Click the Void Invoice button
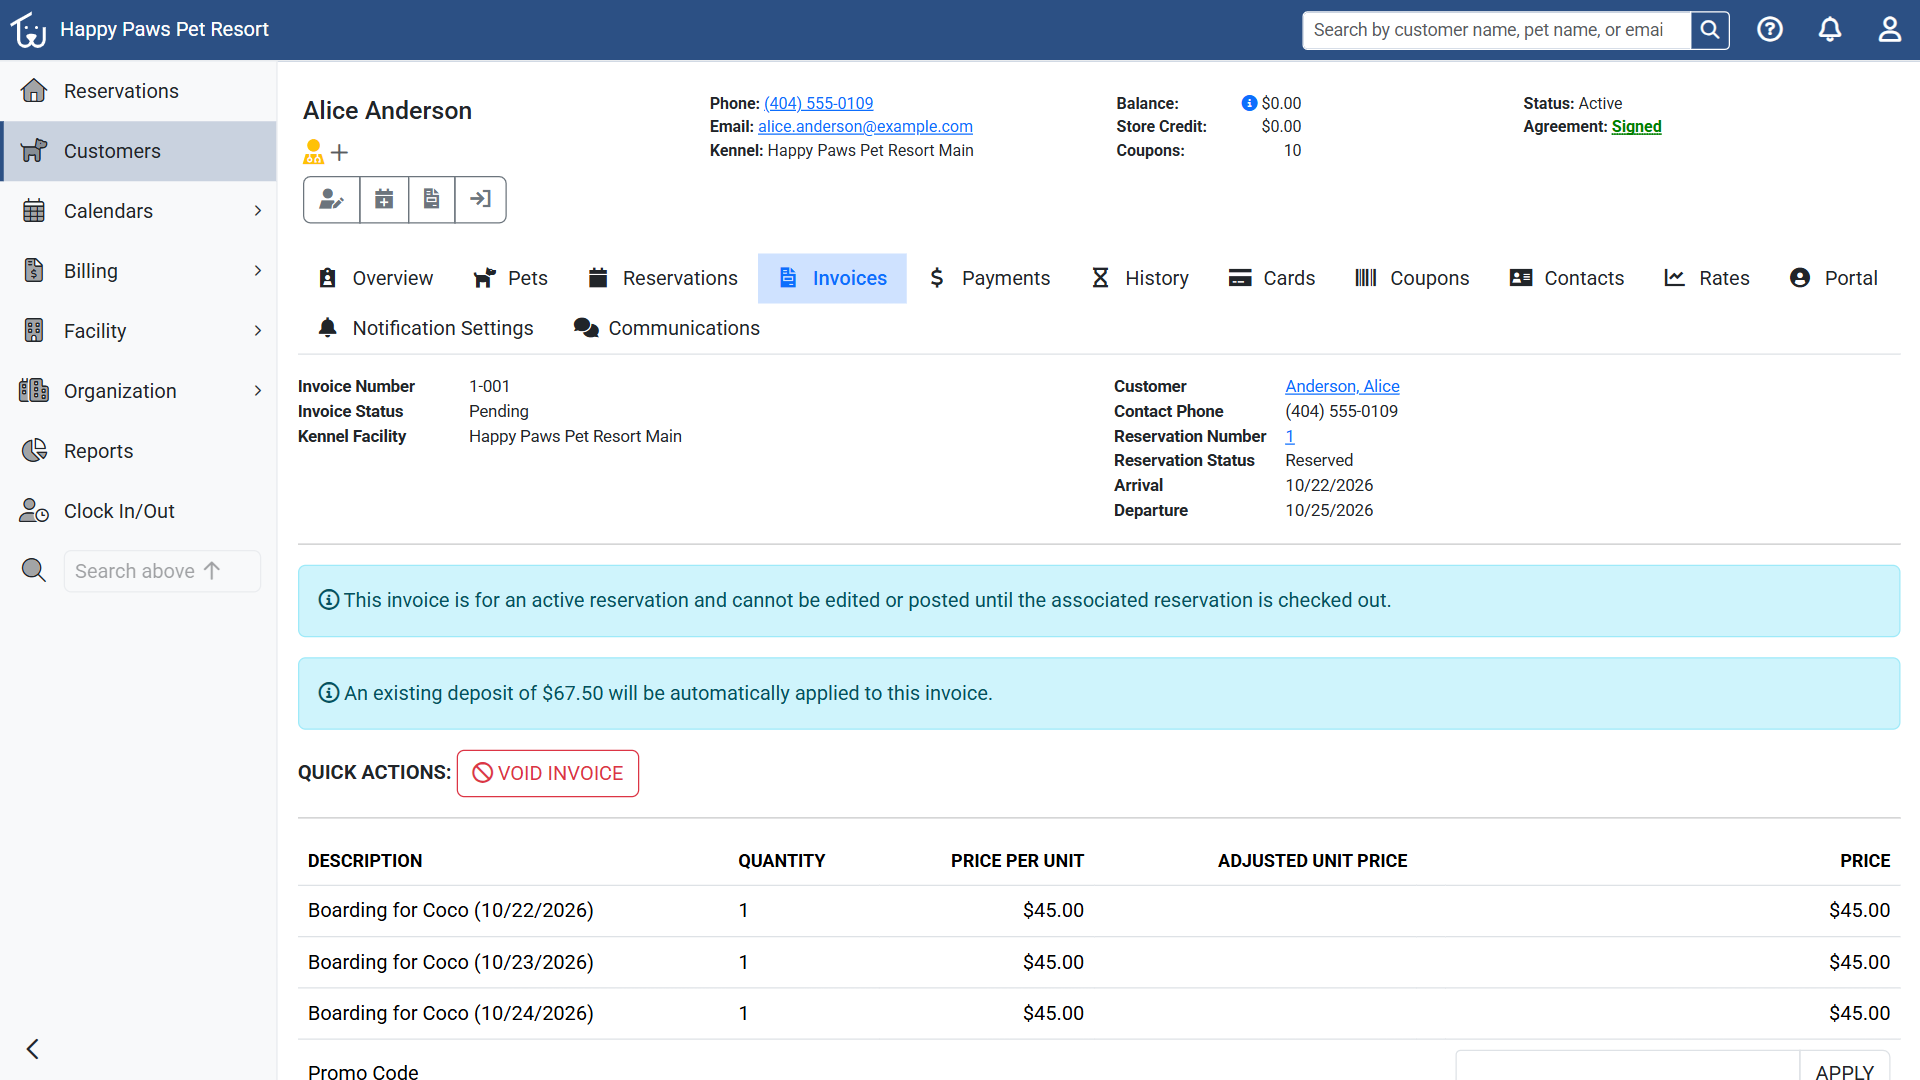 point(548,773)
